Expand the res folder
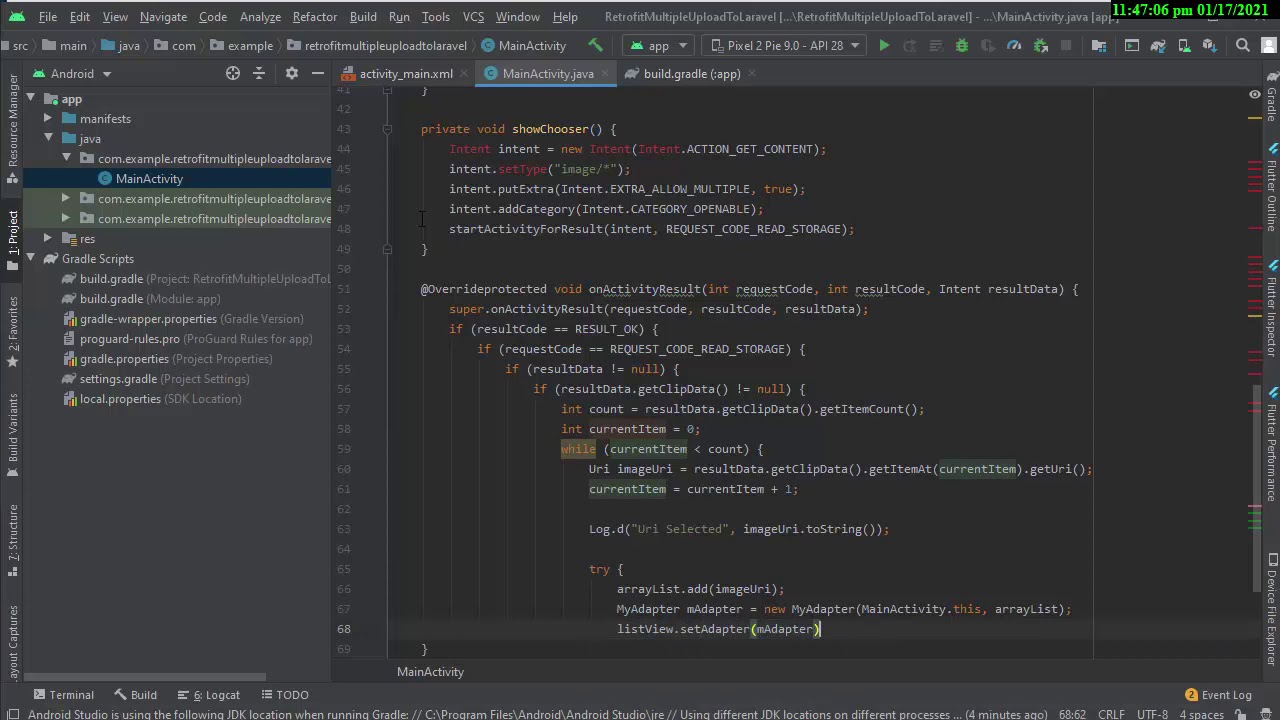1280x720 pixels. coord(48,239)
